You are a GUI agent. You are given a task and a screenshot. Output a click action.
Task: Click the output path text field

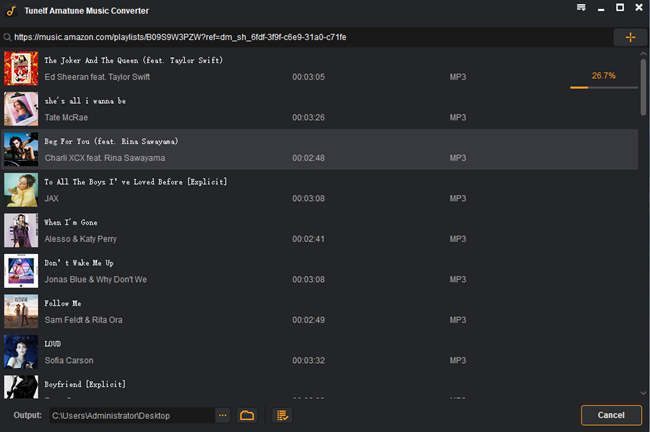(x=130, y=415)
